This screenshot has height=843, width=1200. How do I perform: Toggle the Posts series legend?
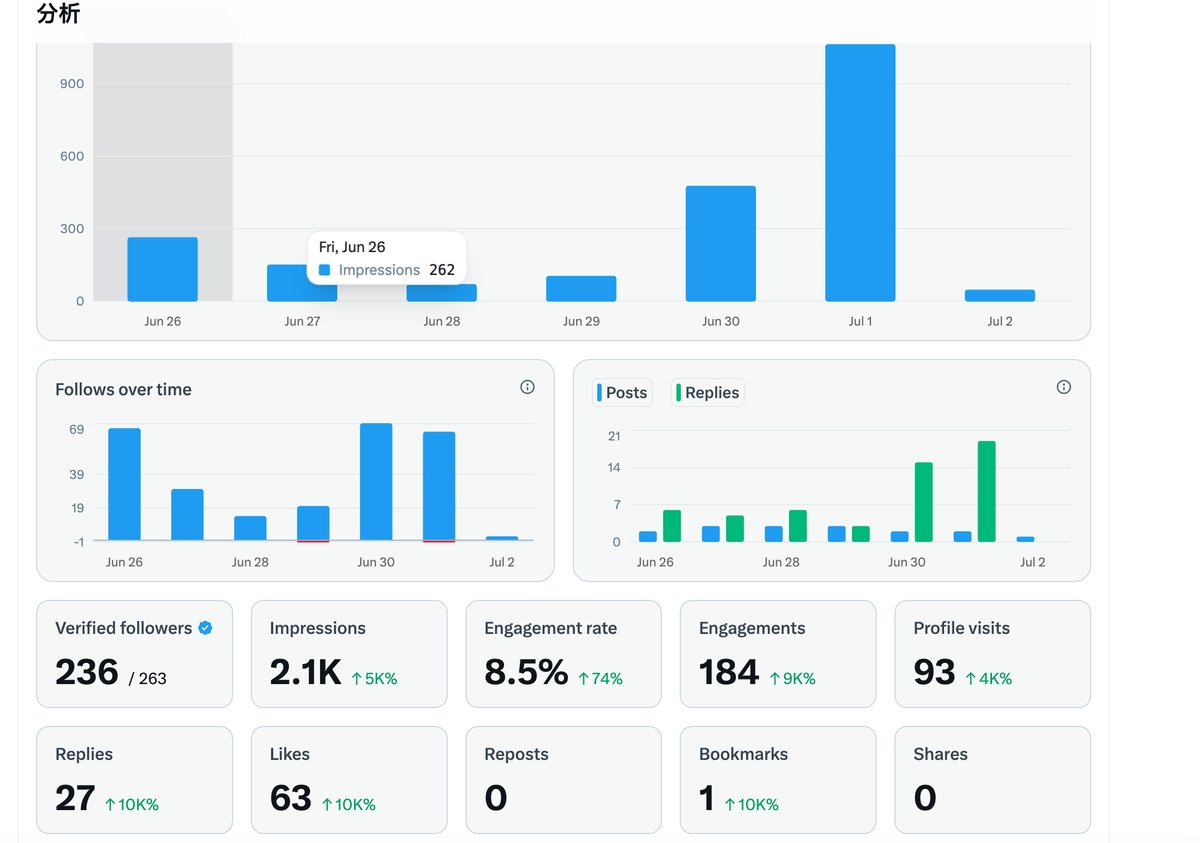point(622,393)
